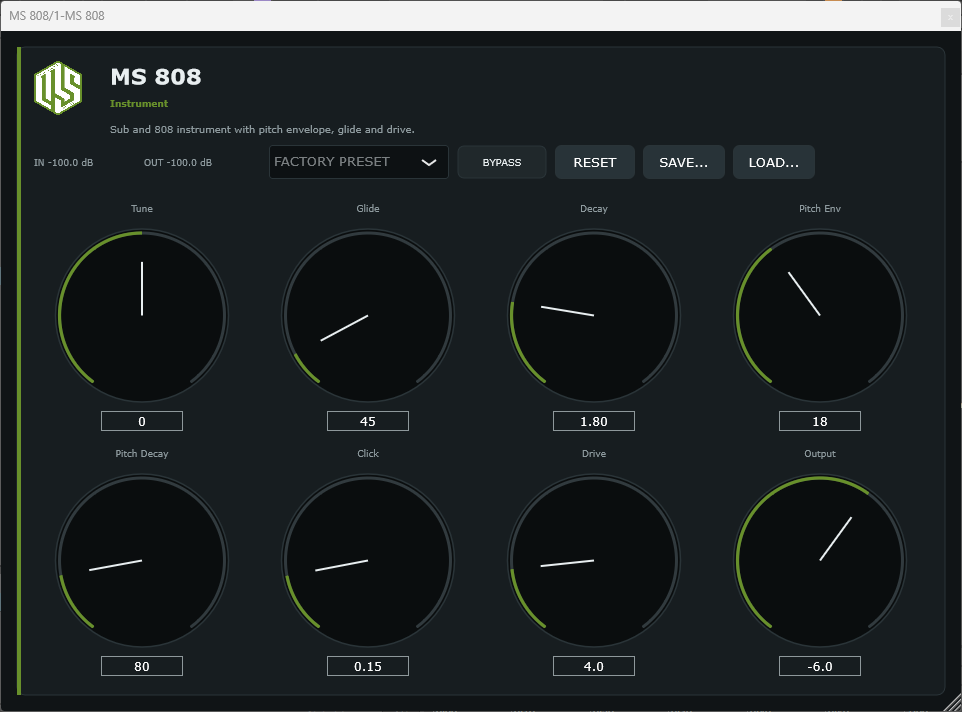Click the Click knob

pyautogui.click(x=367, y=561)
